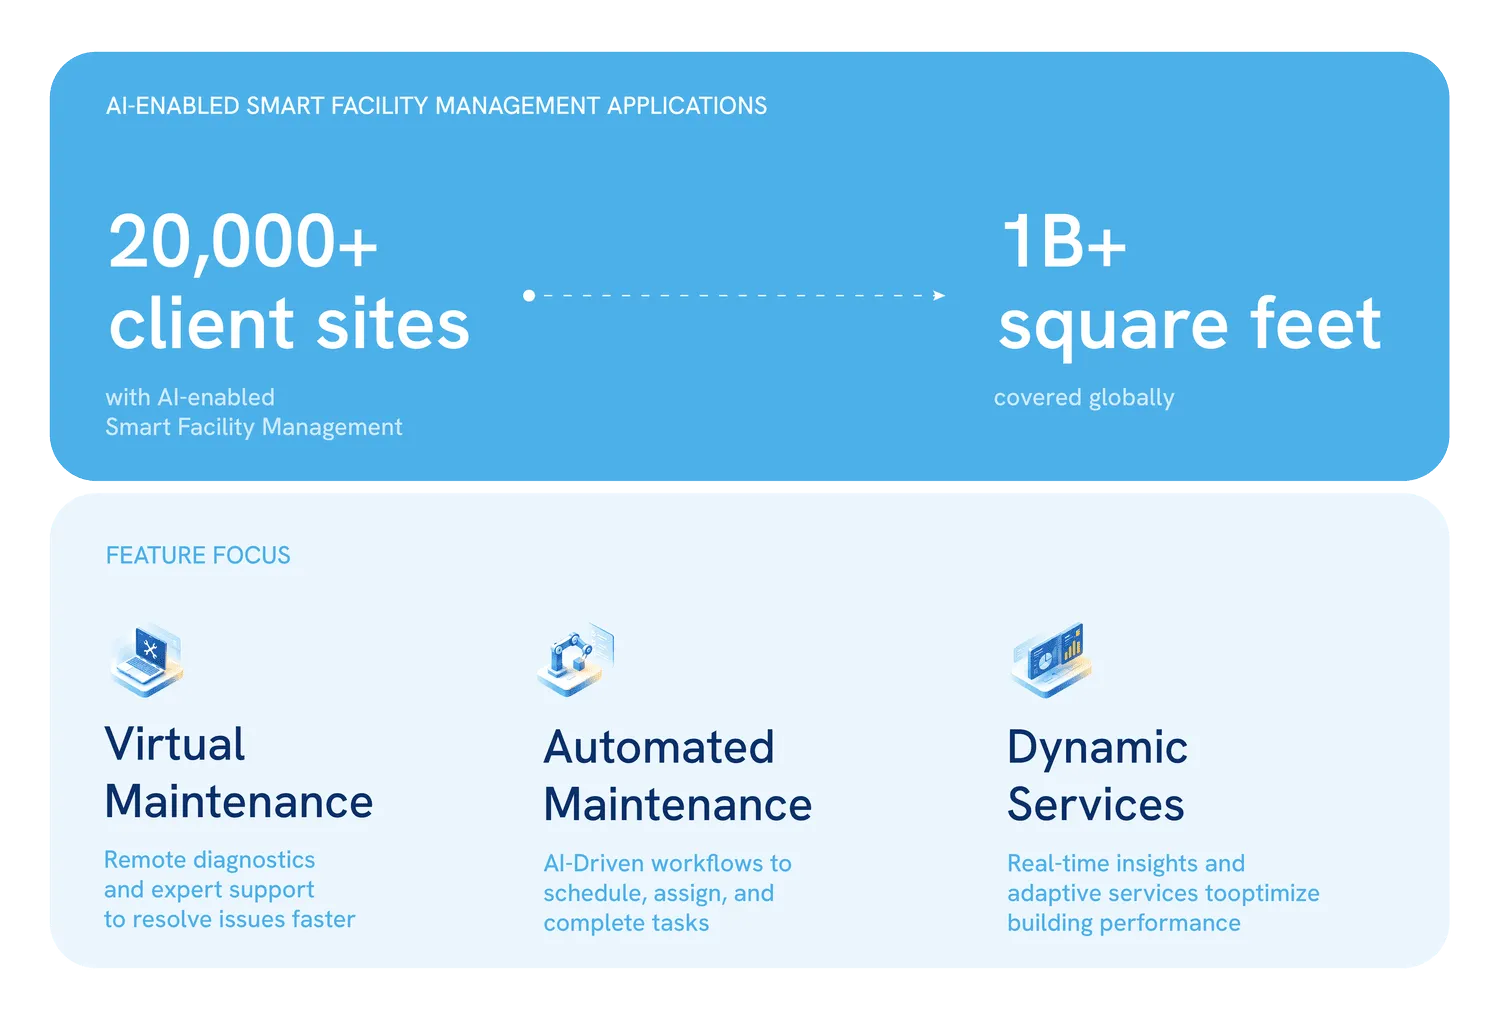Click the "FEATURE FOCUS" section label
The width and height of the screenshot is (1500, 1009).
(x=198, y=556)
